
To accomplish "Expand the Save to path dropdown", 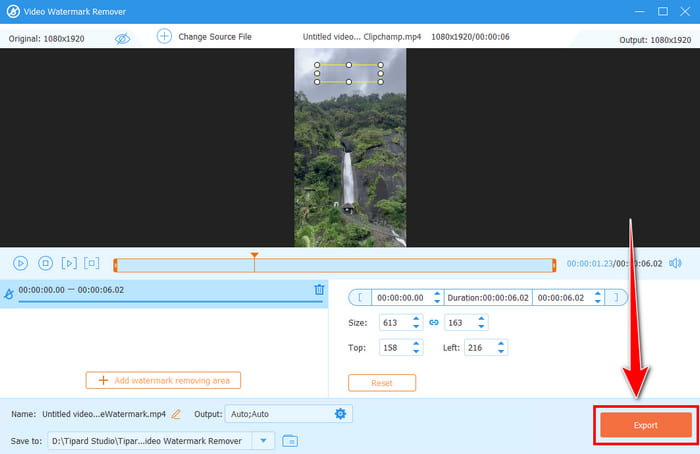I will (263, 440).
